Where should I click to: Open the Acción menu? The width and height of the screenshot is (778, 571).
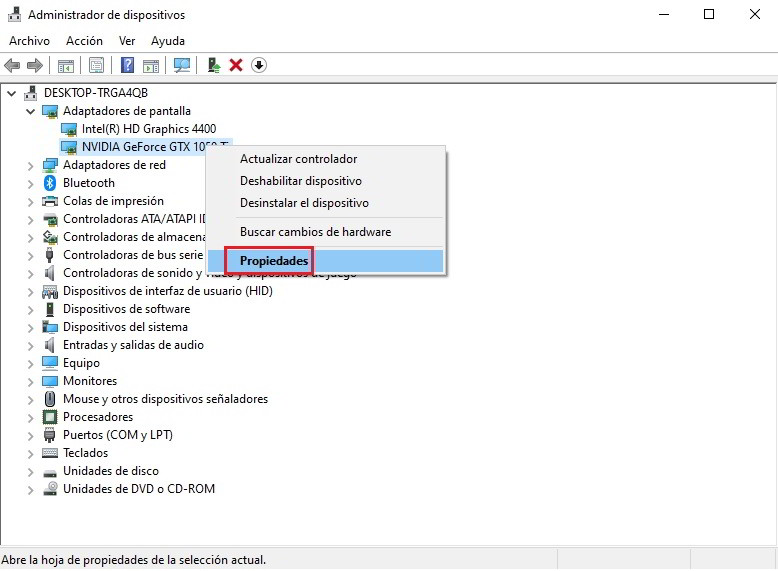(84, 41)
